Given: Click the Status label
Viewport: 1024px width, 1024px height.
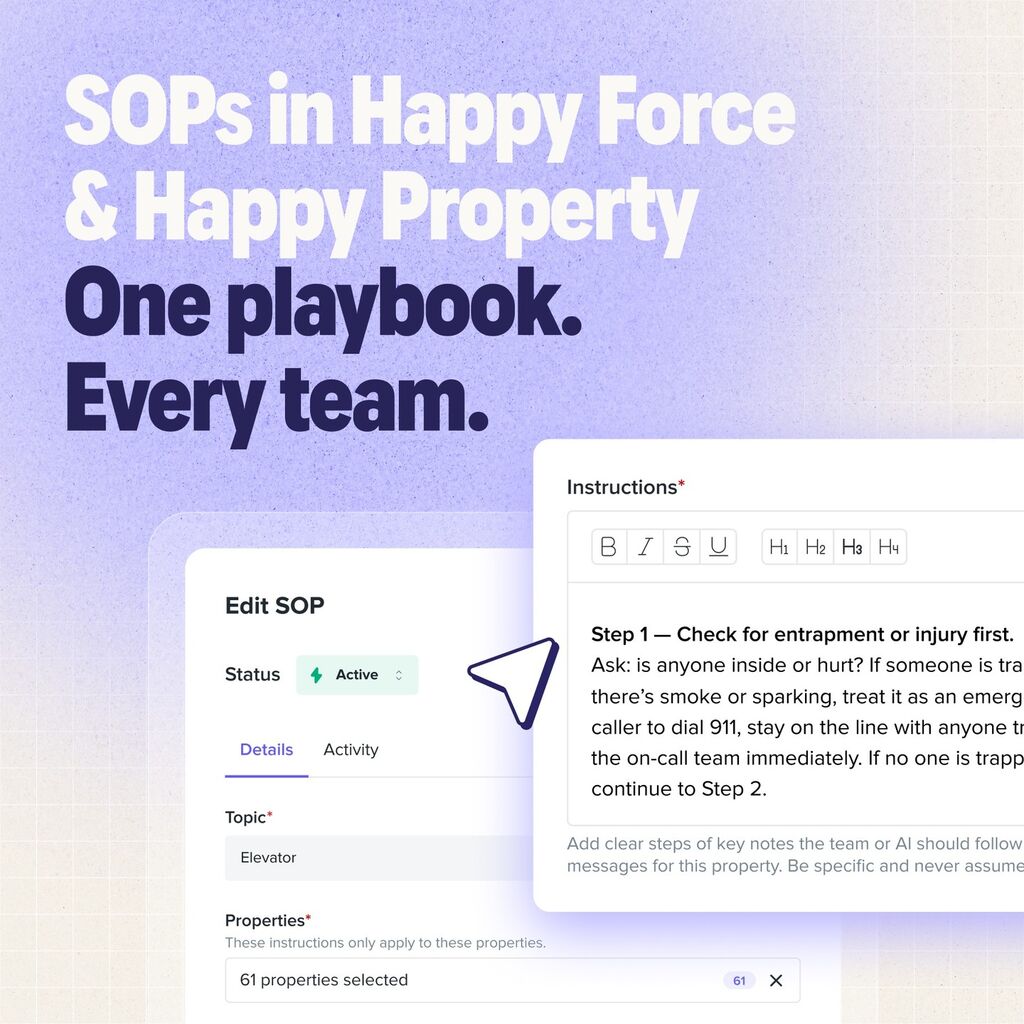Looking at the screenshot, I should pos(252,675).
